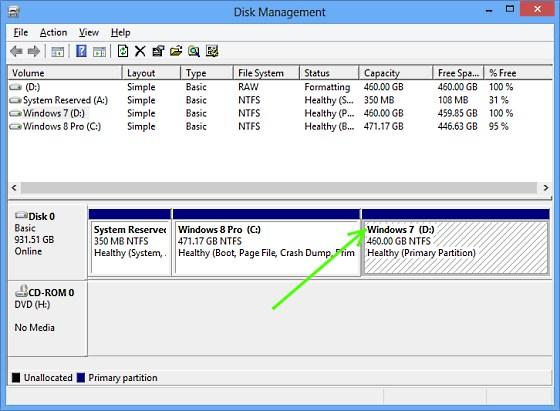Minimize the Disk Management window
Screen dimensions: 560x411
click(489, 11)
